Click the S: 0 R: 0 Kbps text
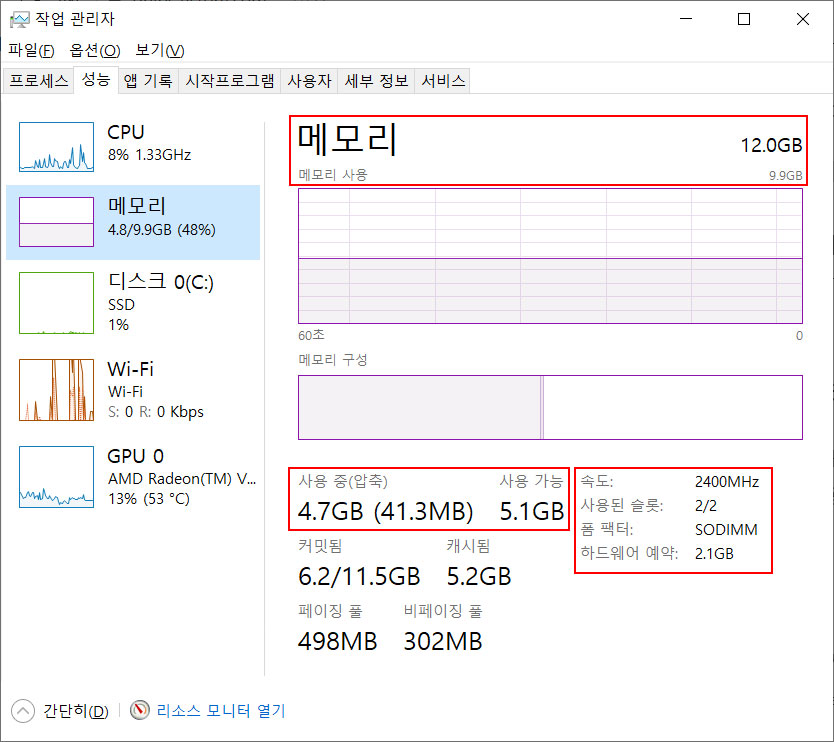This screenshot has width=834, height=742. tap(156, 412)
